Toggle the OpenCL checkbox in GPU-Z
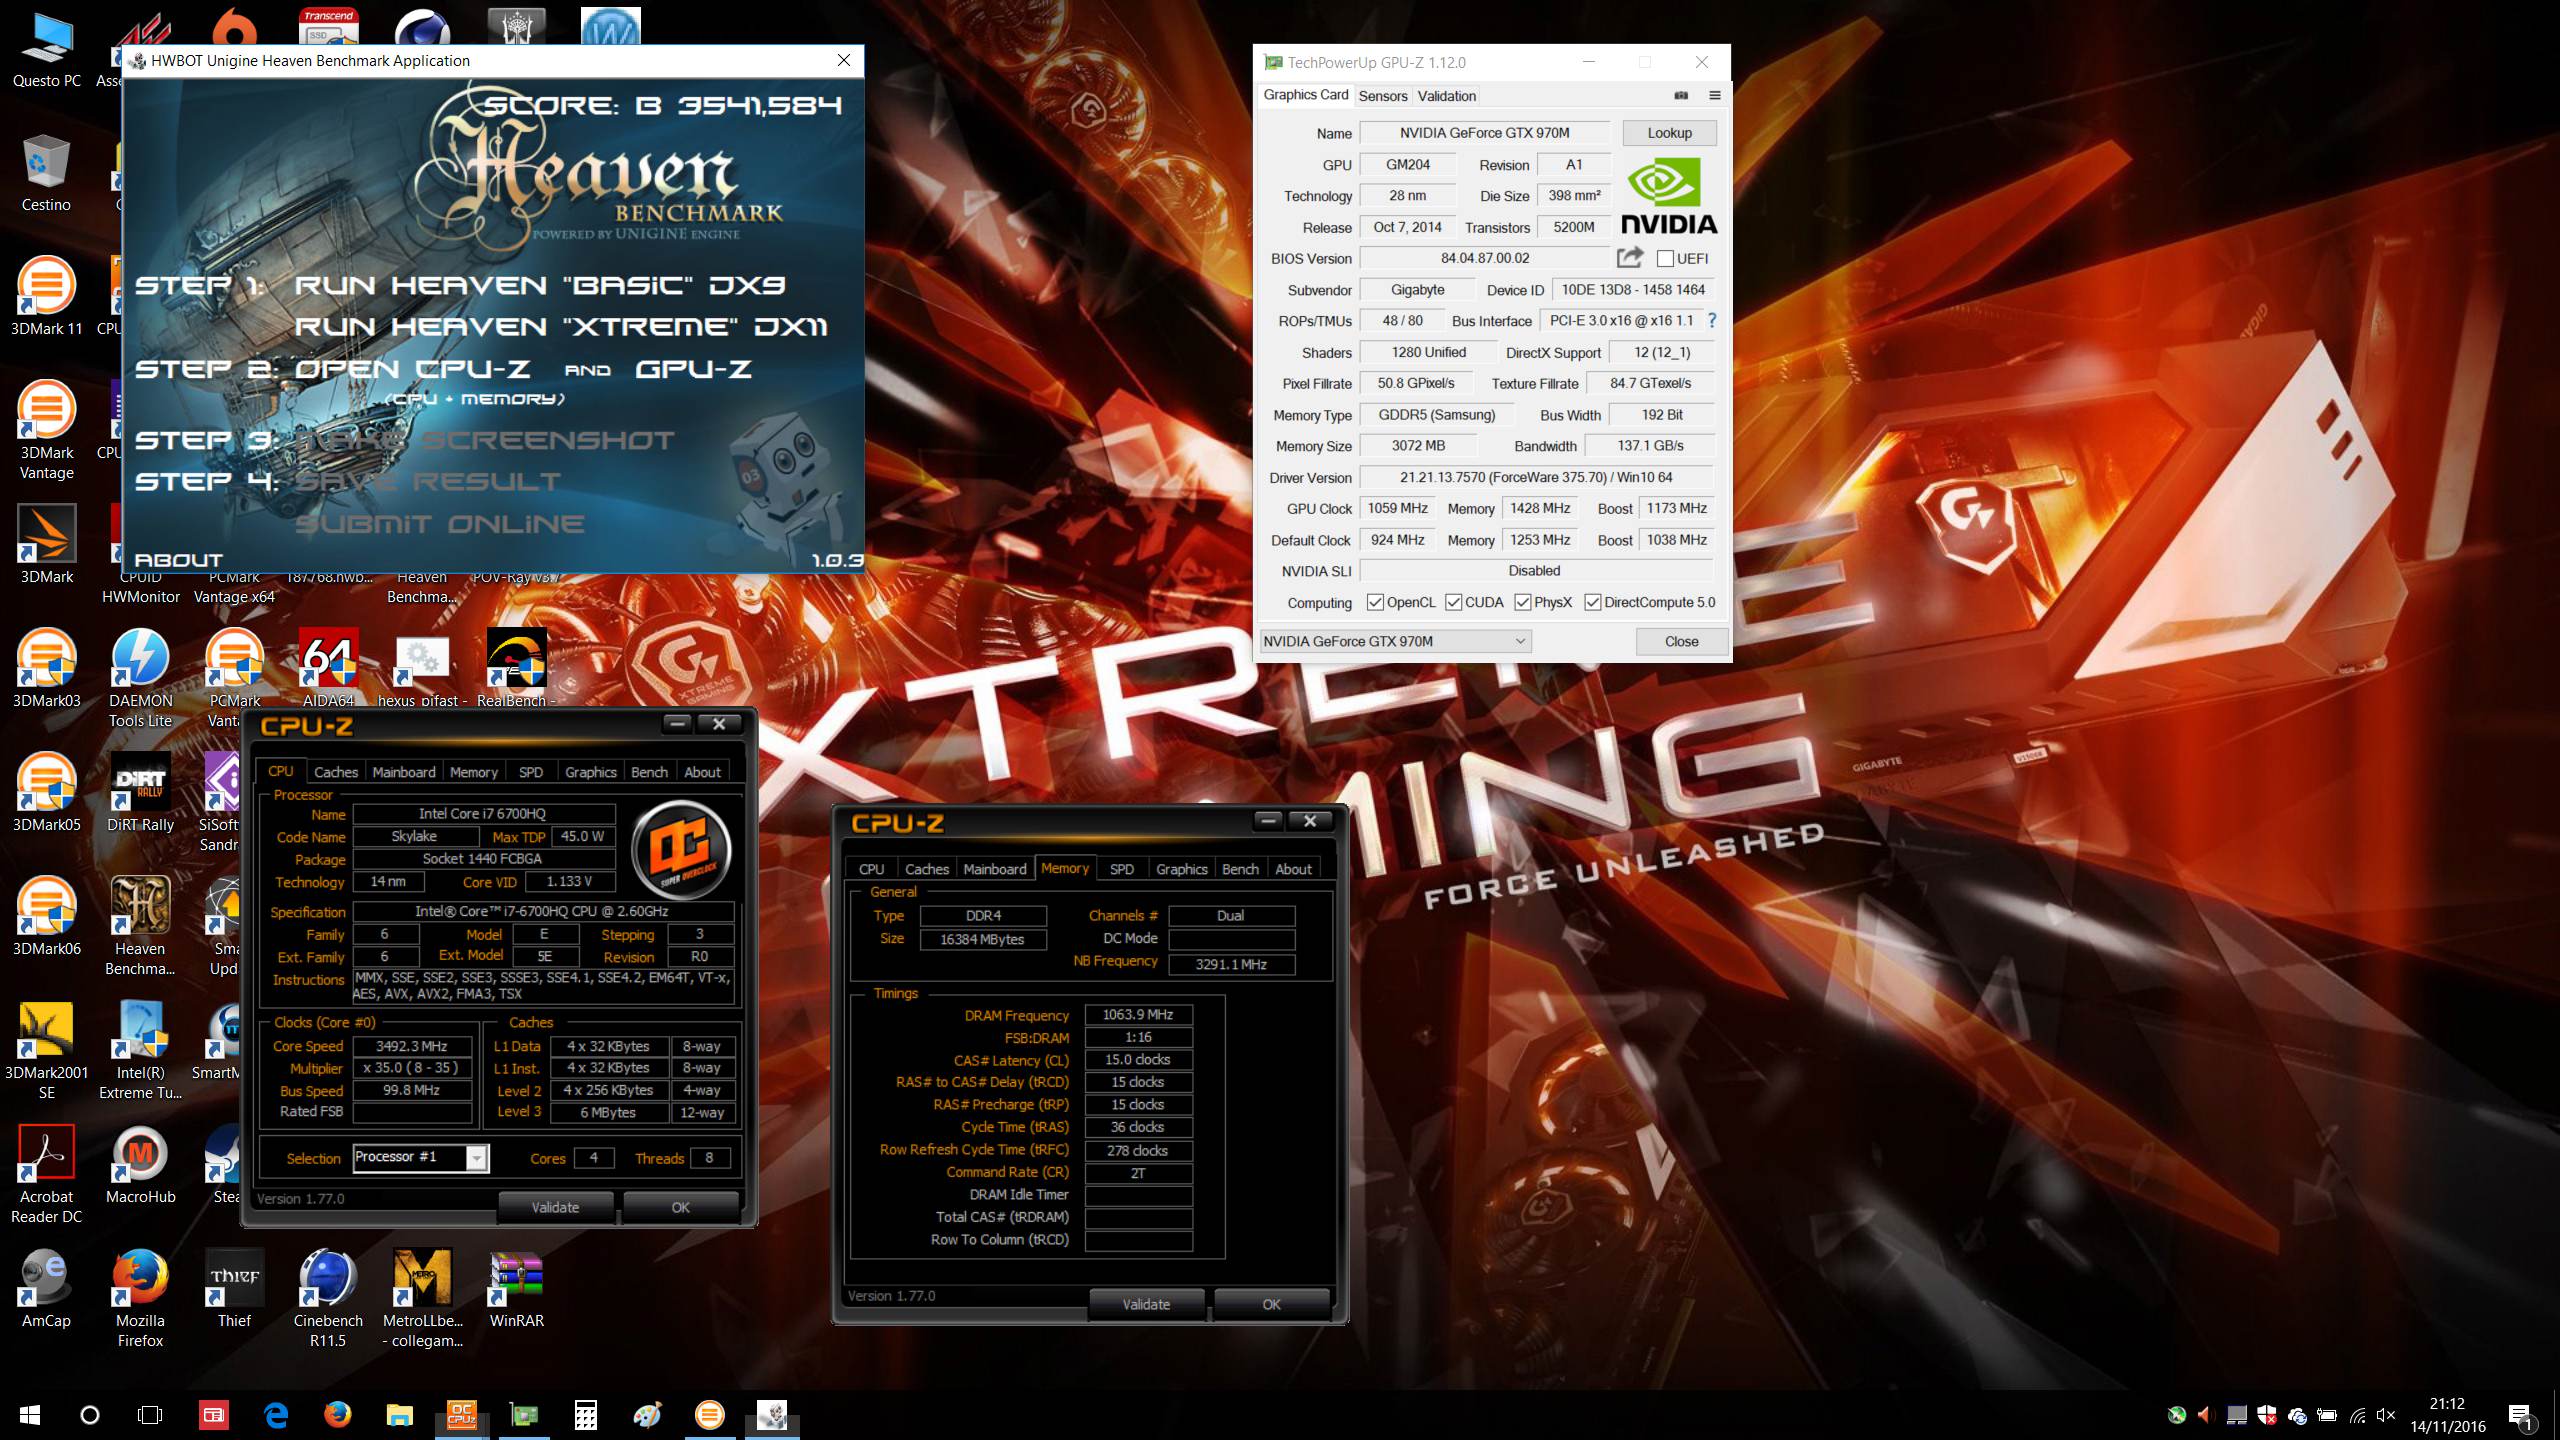The width and height of the screenshot is (2560, 1440). pyautogui.click(x=1375, y=602)
